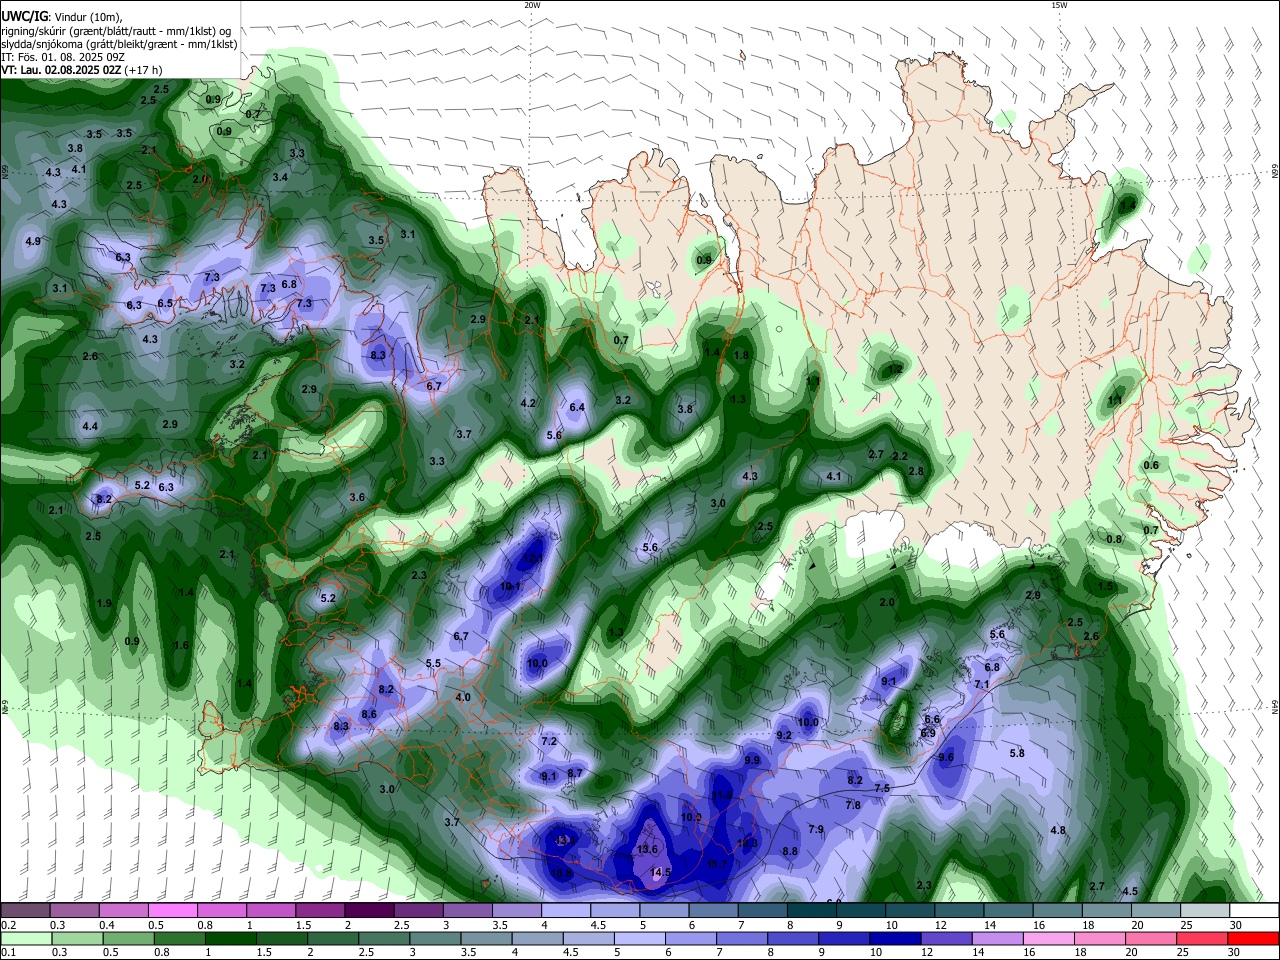
Task: Click the 15W longitude label
Action: click(x=1059, y=5)
